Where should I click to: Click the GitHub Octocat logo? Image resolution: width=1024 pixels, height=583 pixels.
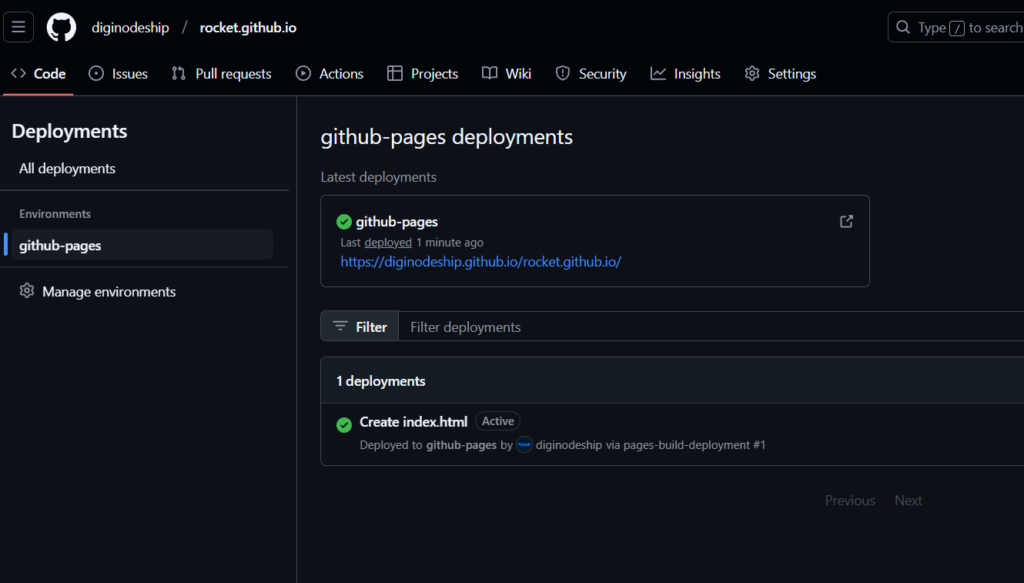(x=61, y=27)
